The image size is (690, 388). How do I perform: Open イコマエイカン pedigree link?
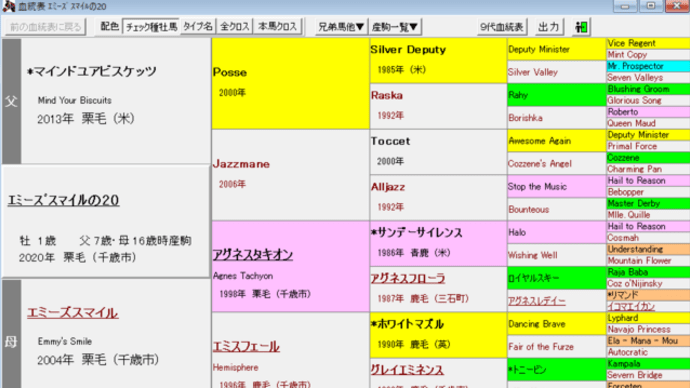631,306
